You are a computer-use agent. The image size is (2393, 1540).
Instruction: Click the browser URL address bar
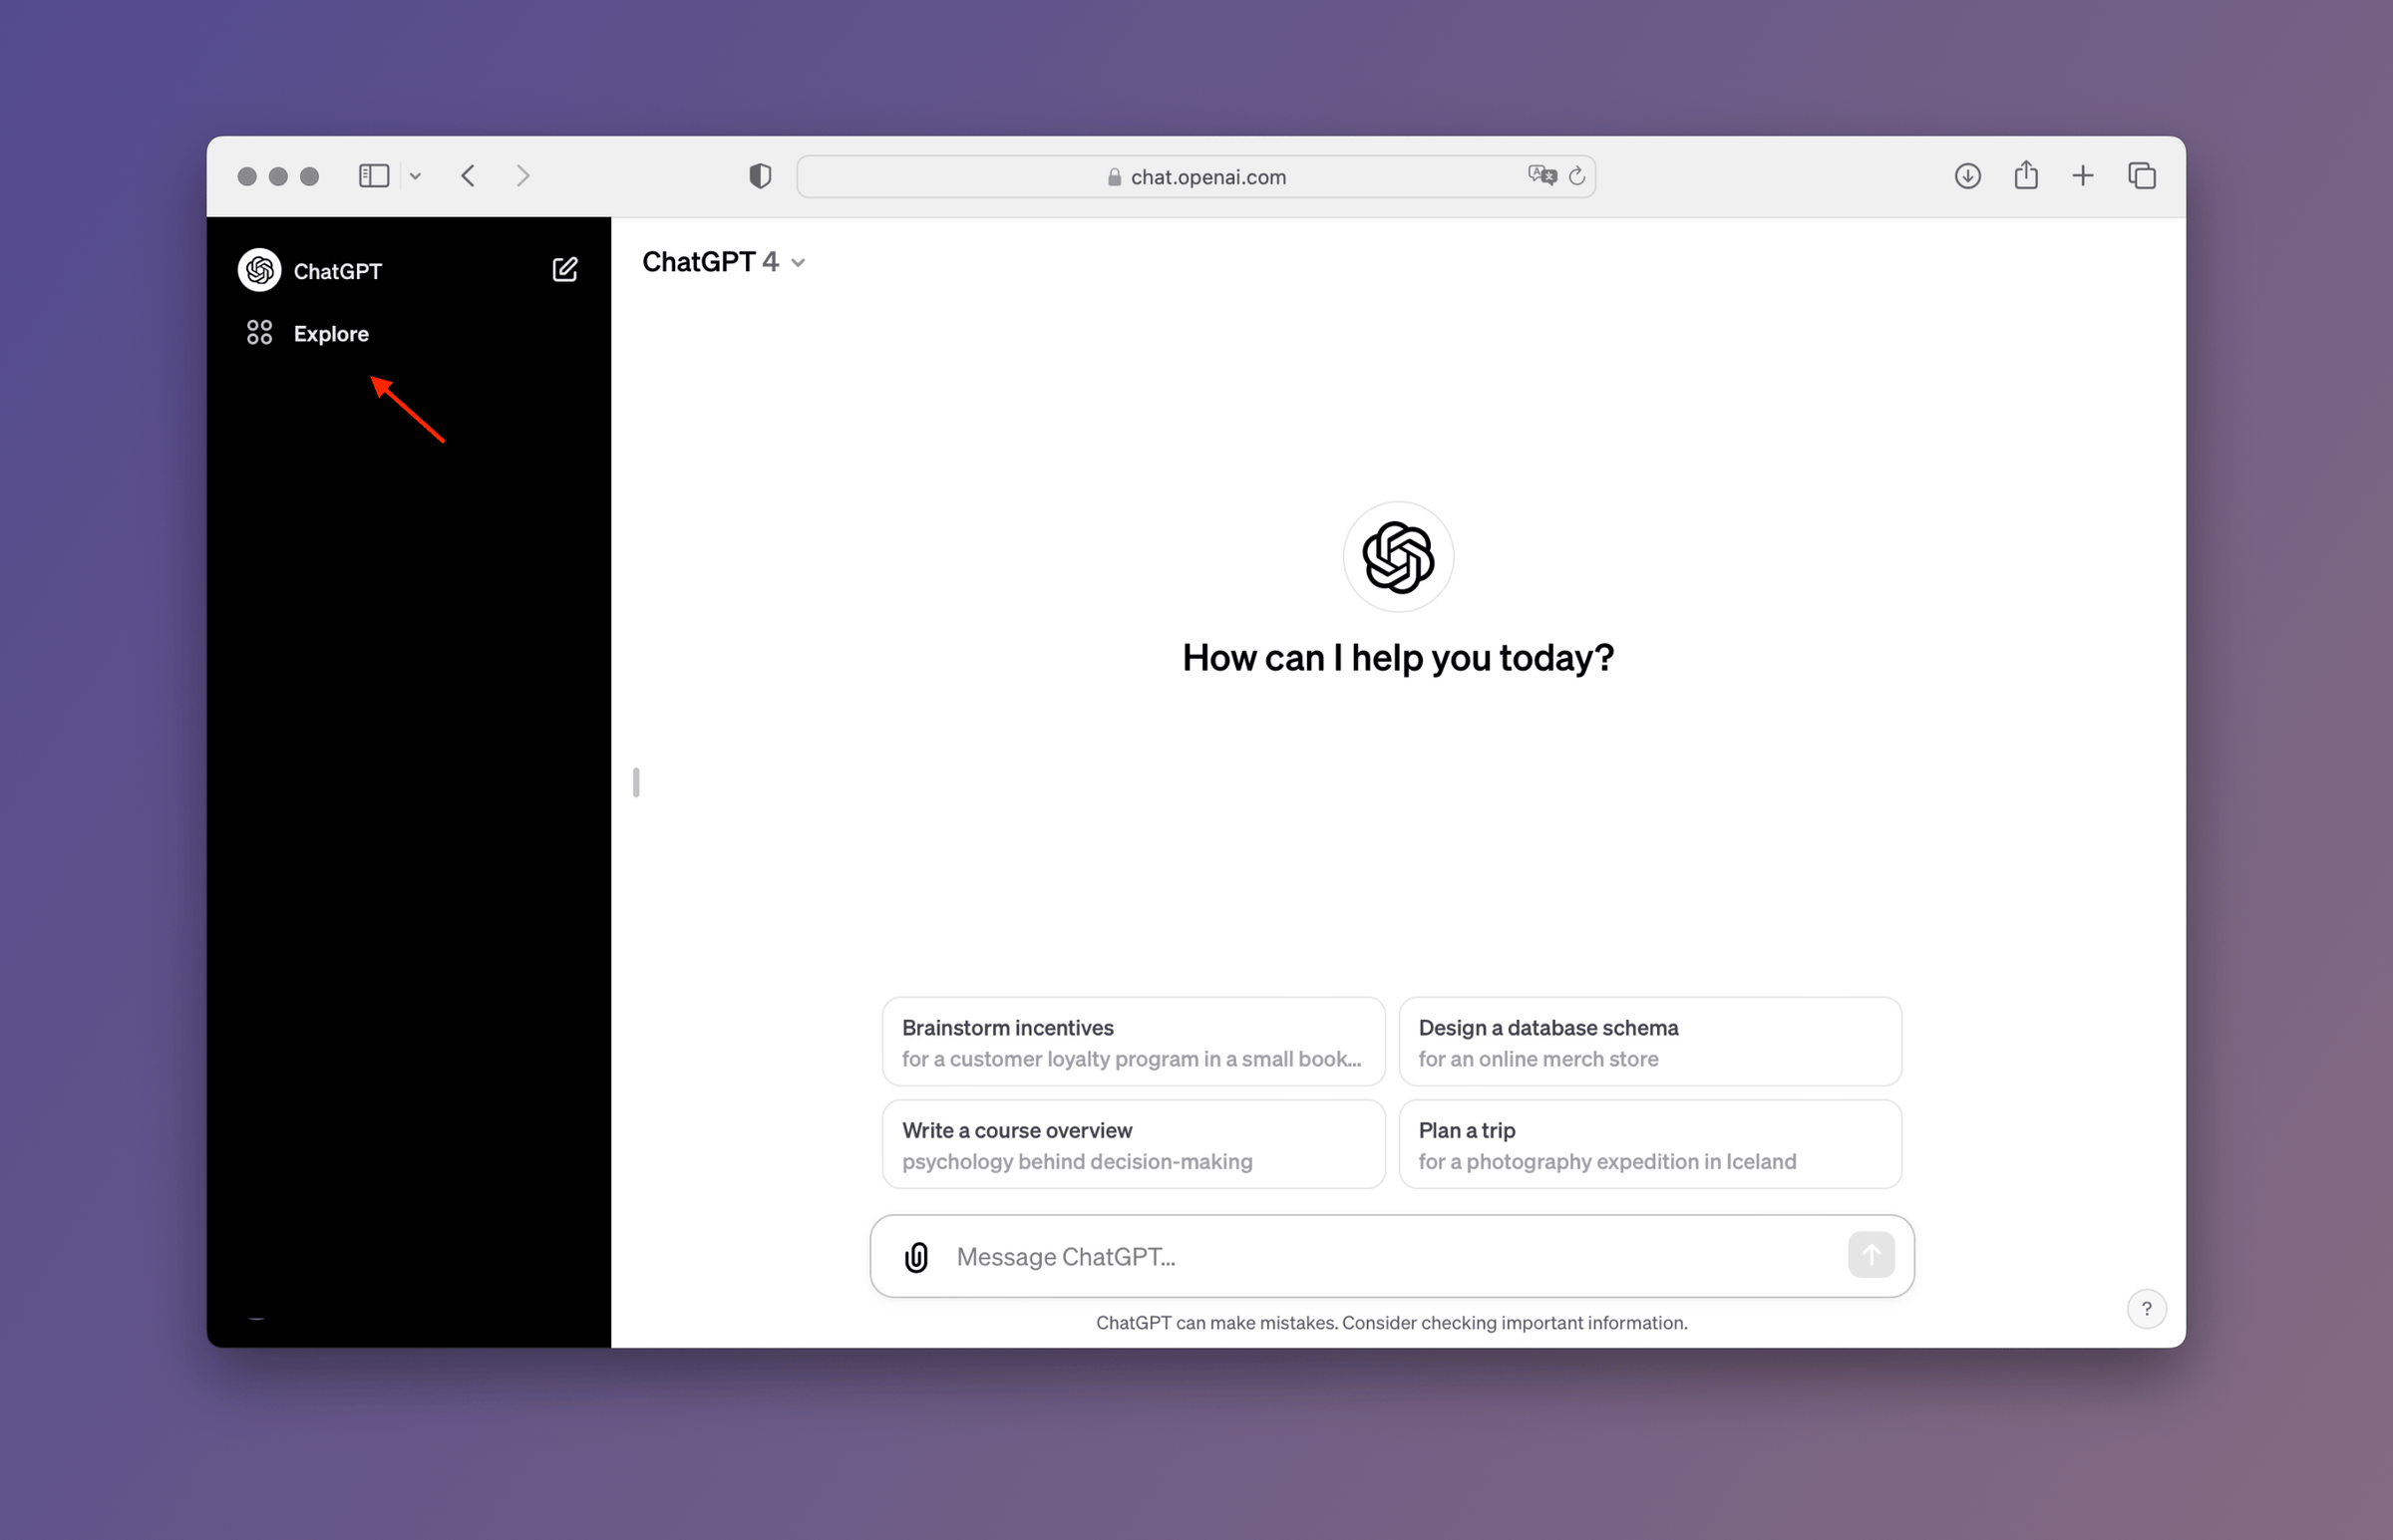pos(1195,176)
